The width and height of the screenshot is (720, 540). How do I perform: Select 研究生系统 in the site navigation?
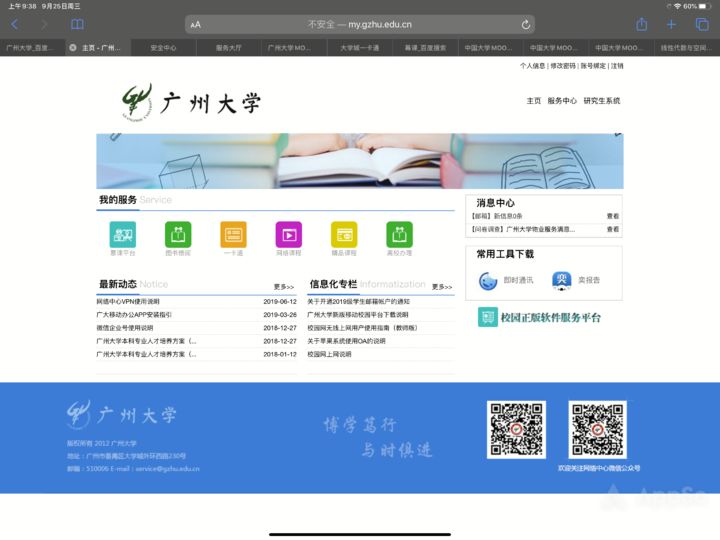coord(602,101)
